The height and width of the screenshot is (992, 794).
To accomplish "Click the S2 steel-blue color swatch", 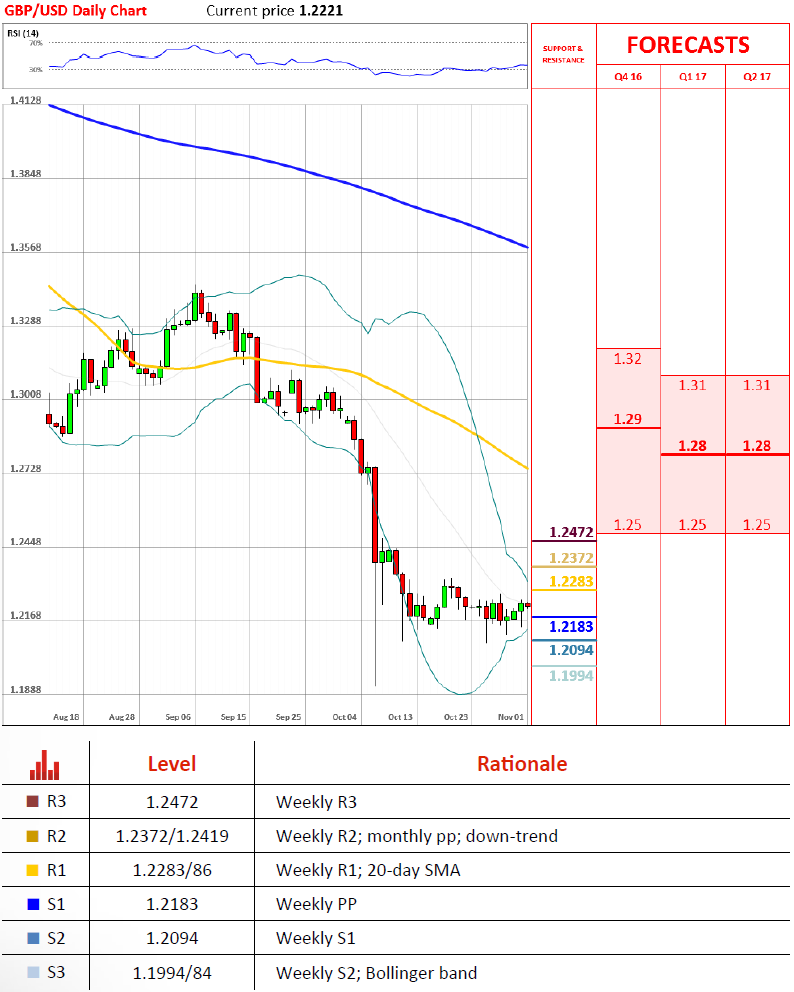I will click(x=34, y=938).
